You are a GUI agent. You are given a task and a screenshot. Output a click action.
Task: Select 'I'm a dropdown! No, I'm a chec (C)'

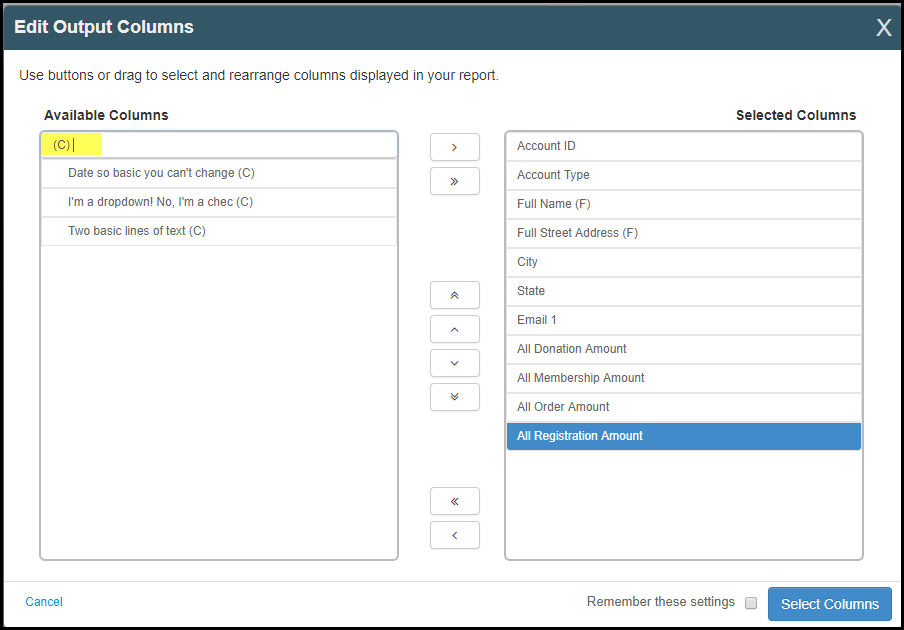[219, 202]
